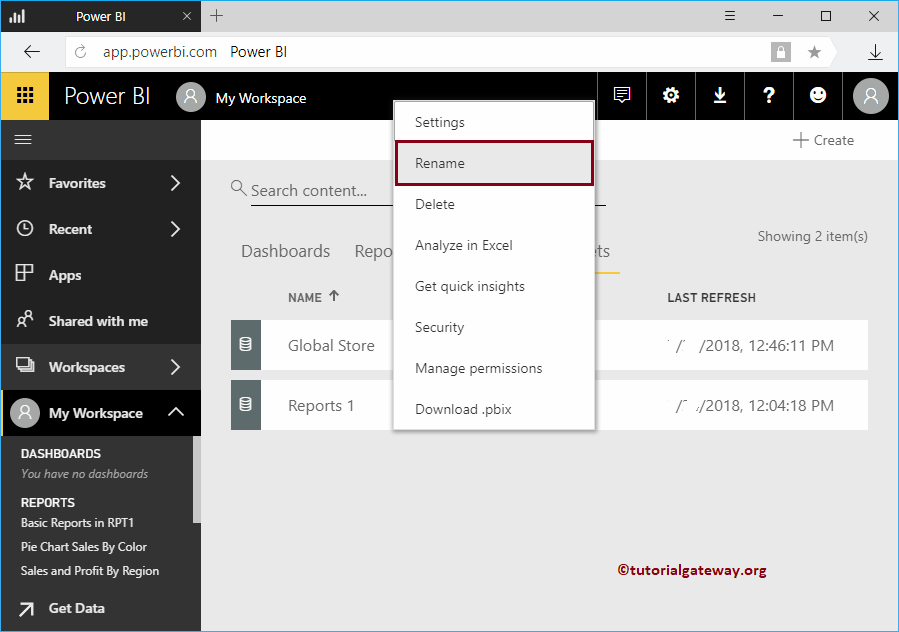The width and height of the screenshot is (899, 632).
Task: Click the user account avatar icon
Action: pyautogui.click(x=869, y=95)
